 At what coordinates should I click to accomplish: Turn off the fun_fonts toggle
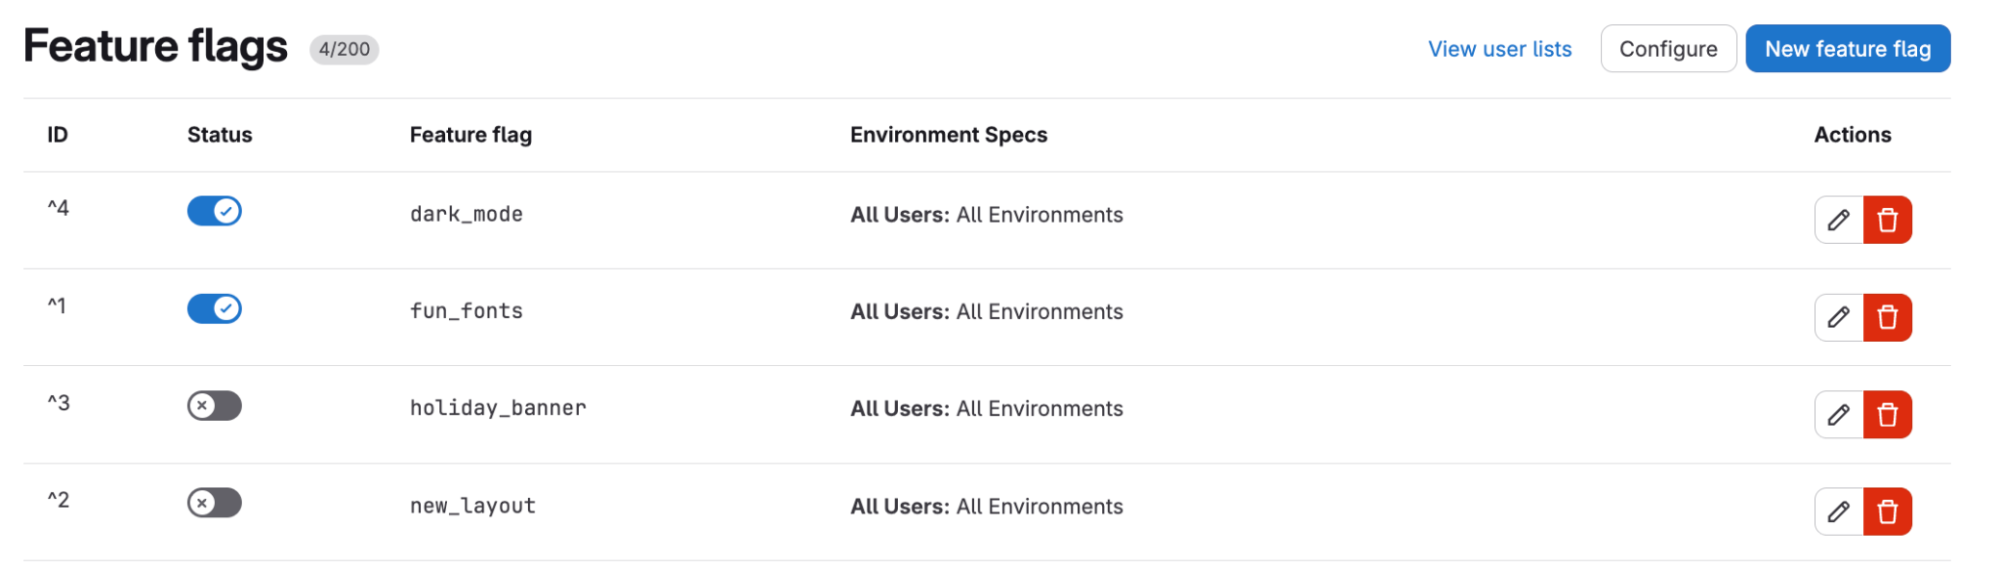pos(214,308)
